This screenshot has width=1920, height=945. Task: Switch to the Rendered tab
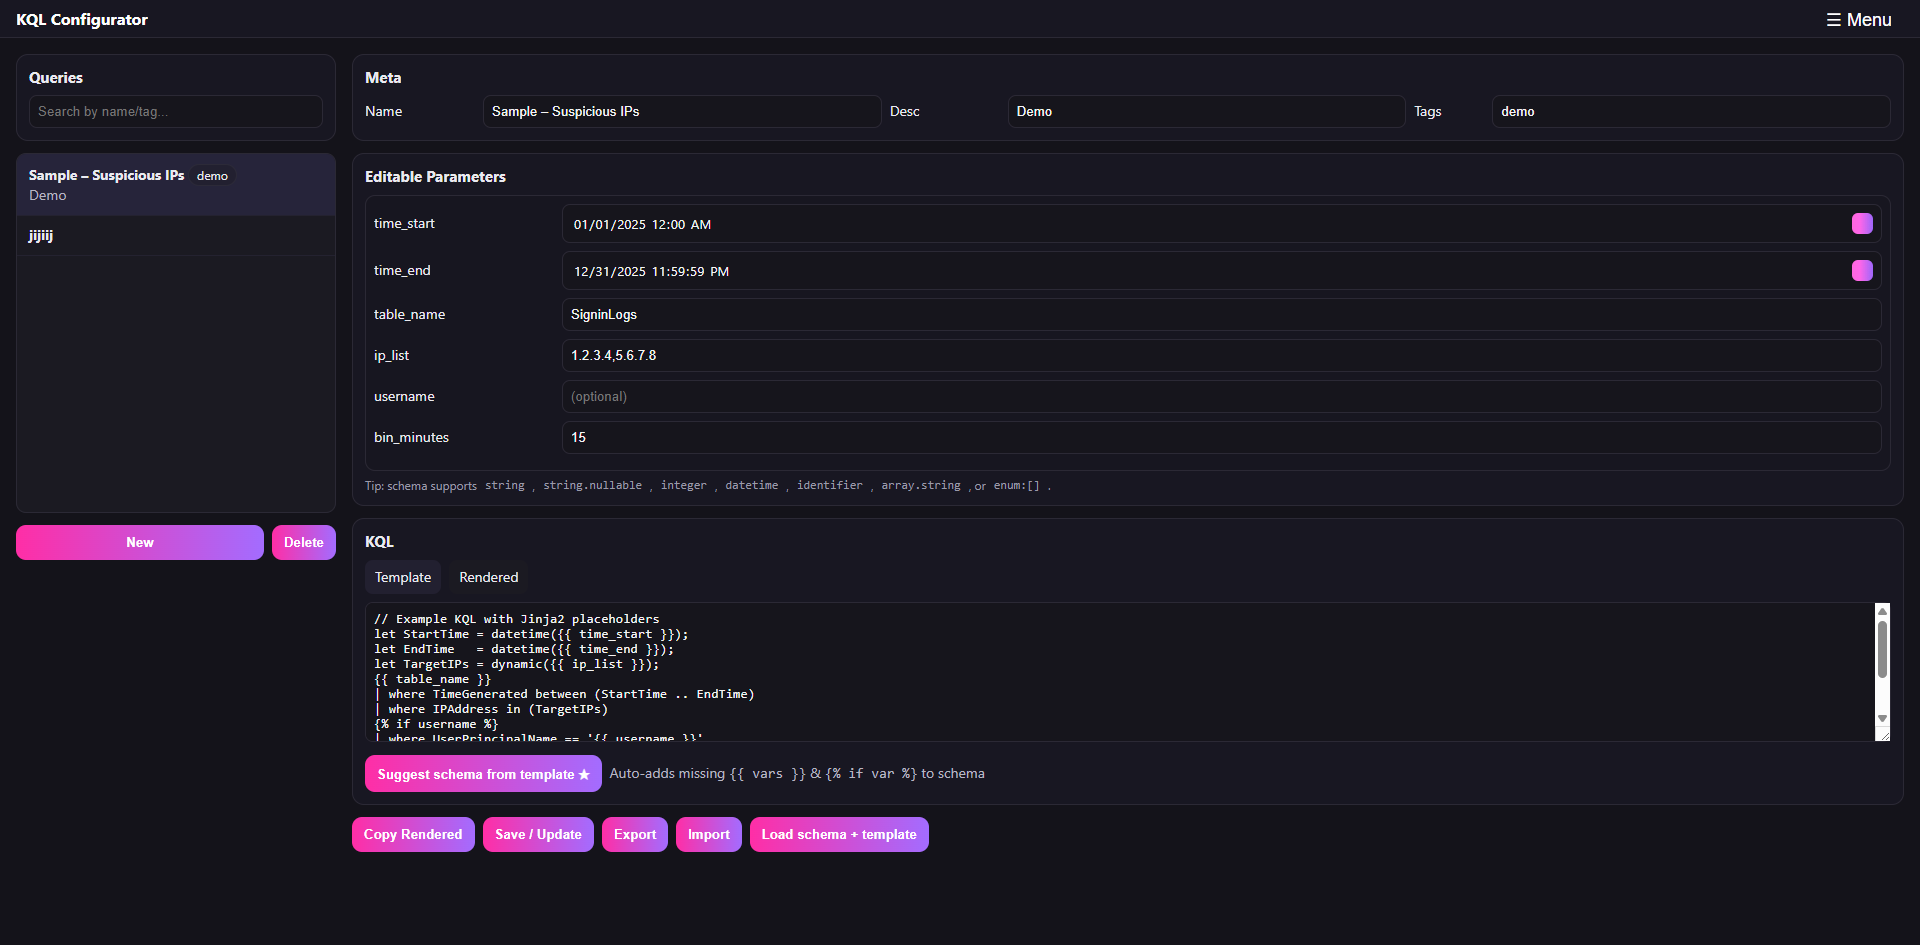(488, 577)
